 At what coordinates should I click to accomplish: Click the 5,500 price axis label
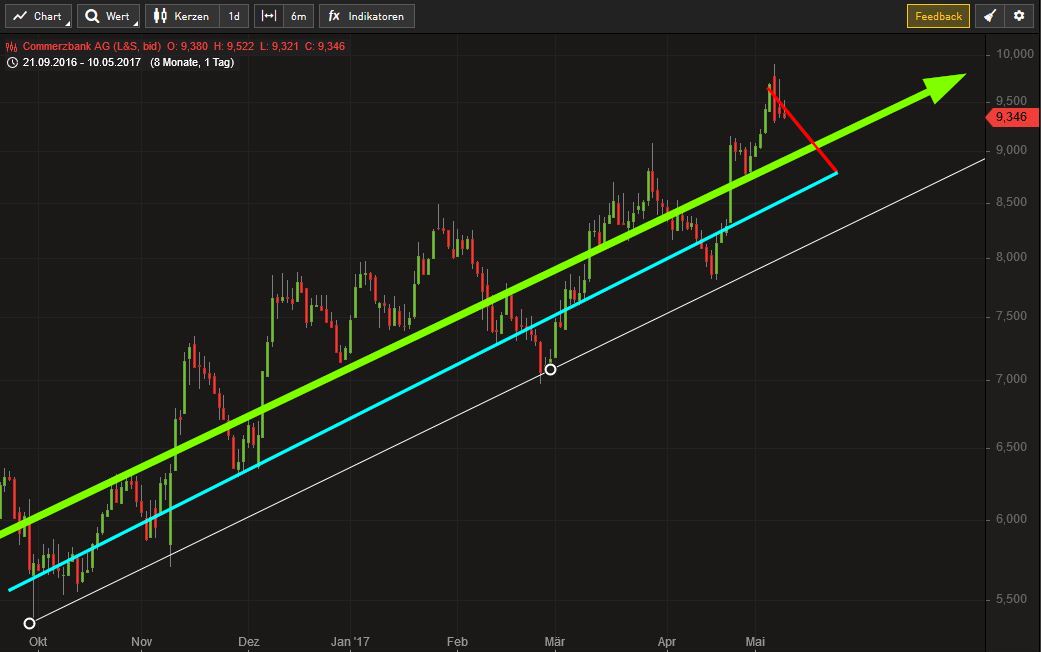(x=1010, y=599)
